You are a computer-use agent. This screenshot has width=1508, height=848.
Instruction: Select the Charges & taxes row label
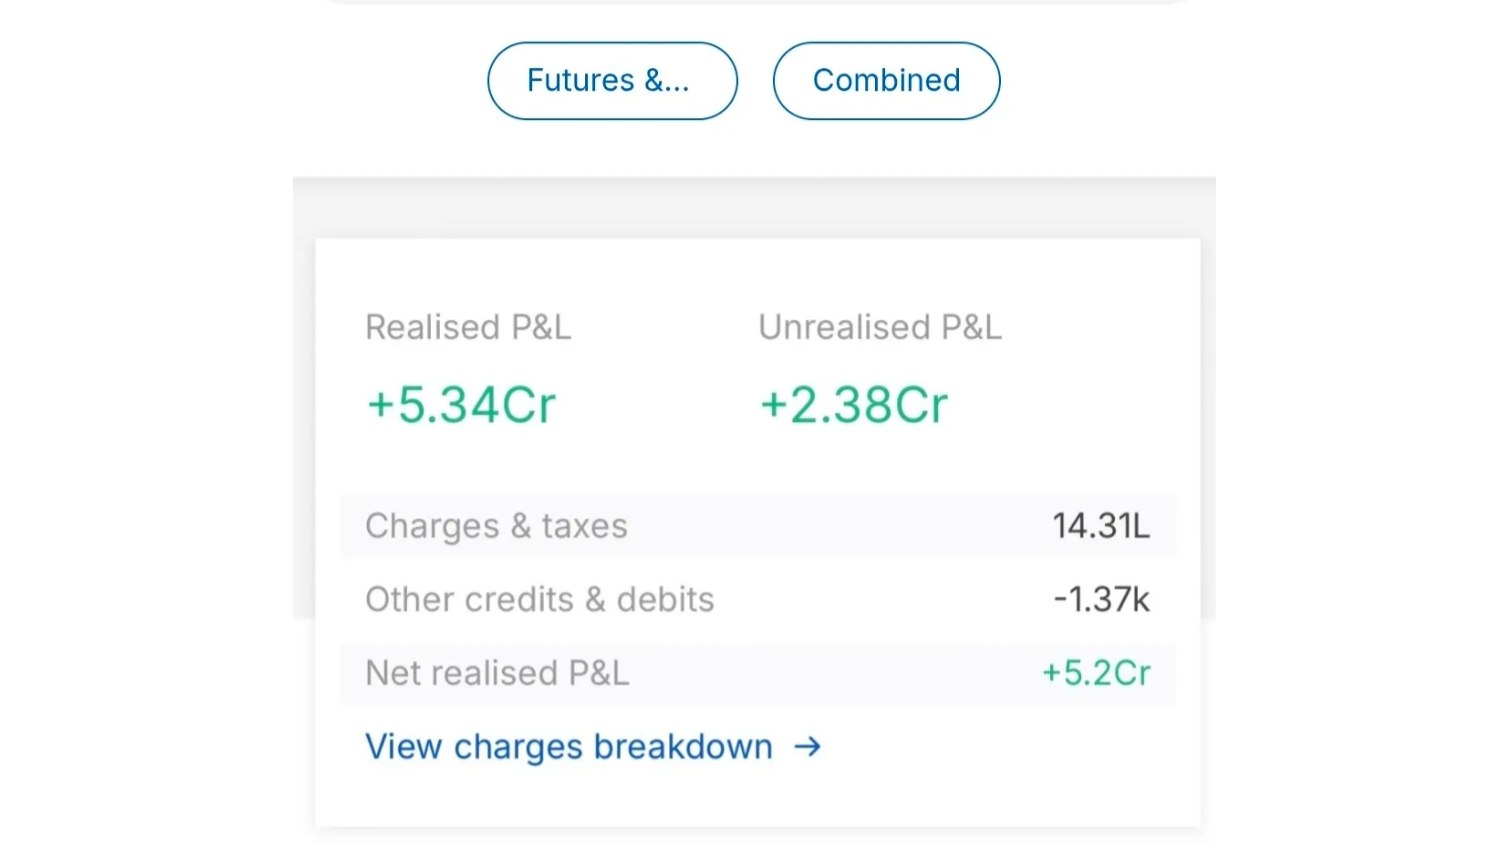496,526
